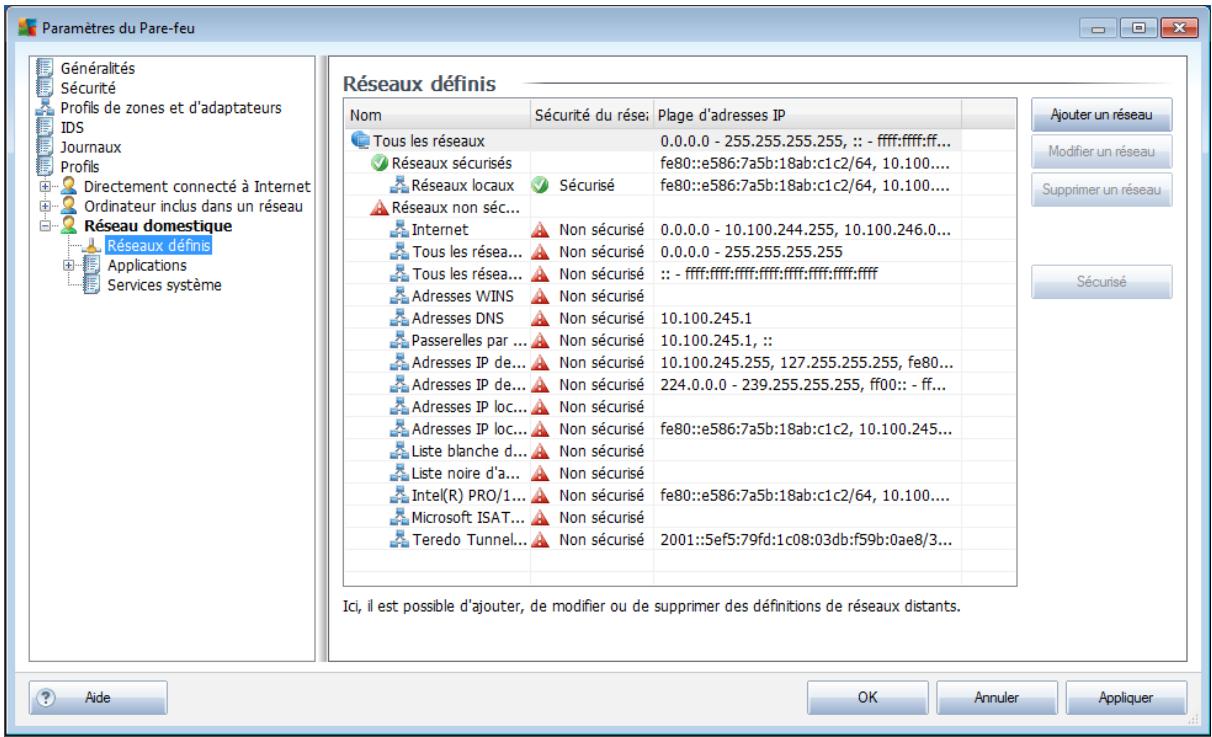1212x737 pixels.
Task: Click the Services système node icon
Action: [x=91, y=284]
